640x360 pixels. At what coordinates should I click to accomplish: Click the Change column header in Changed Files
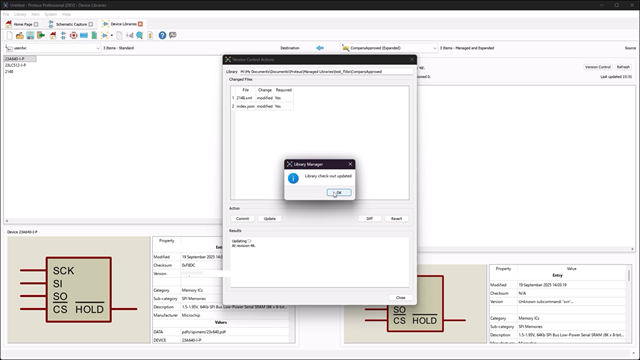(265, 90)
